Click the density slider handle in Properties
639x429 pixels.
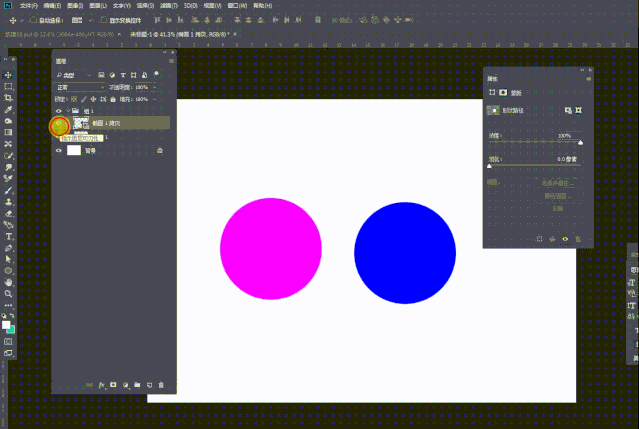580,142
